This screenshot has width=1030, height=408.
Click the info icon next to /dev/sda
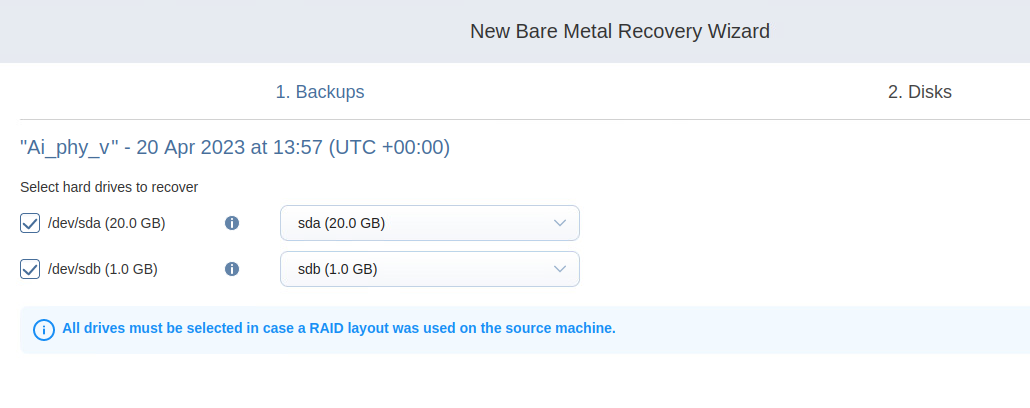(x=232, y=223)
